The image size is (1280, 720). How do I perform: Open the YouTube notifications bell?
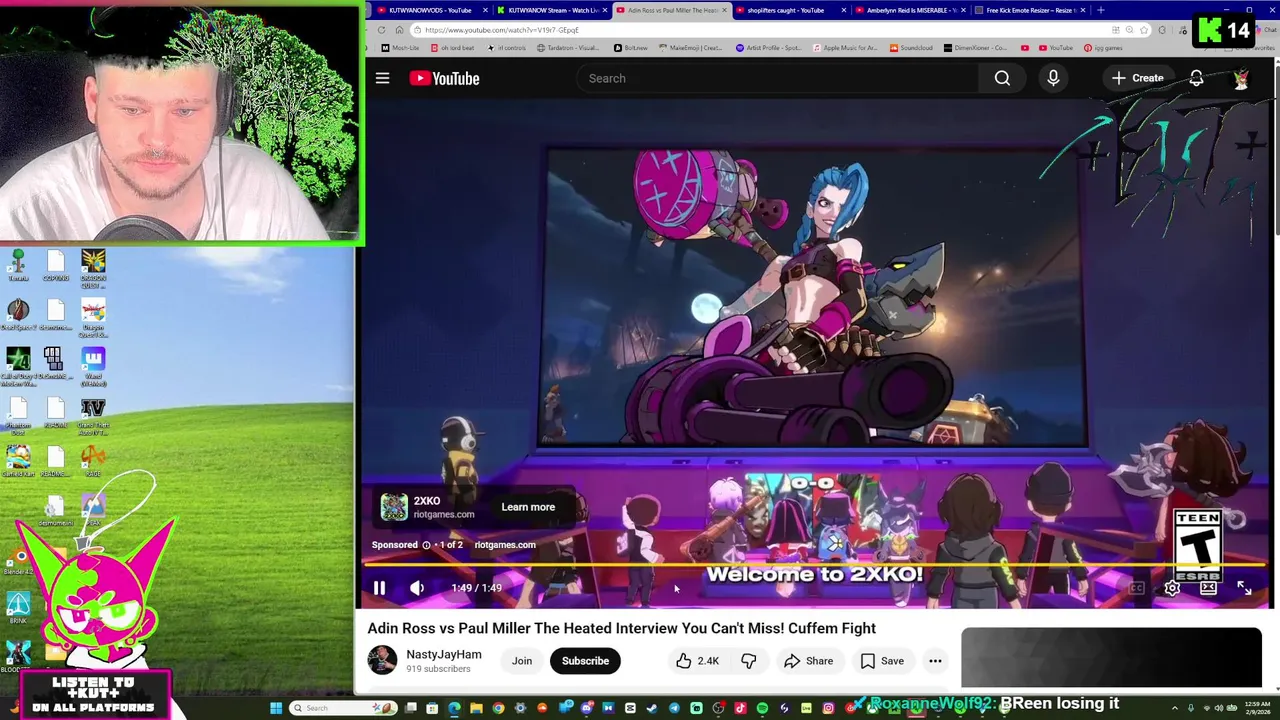(x=1196, y=78)
